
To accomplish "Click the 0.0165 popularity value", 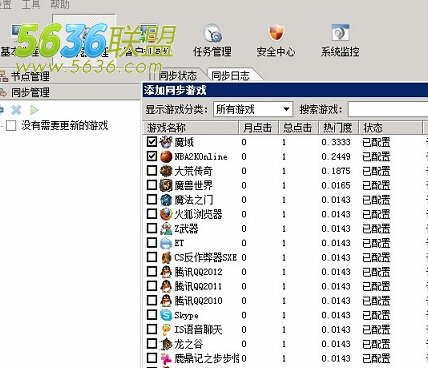I will pyautogui.click(x=336, y=185).
